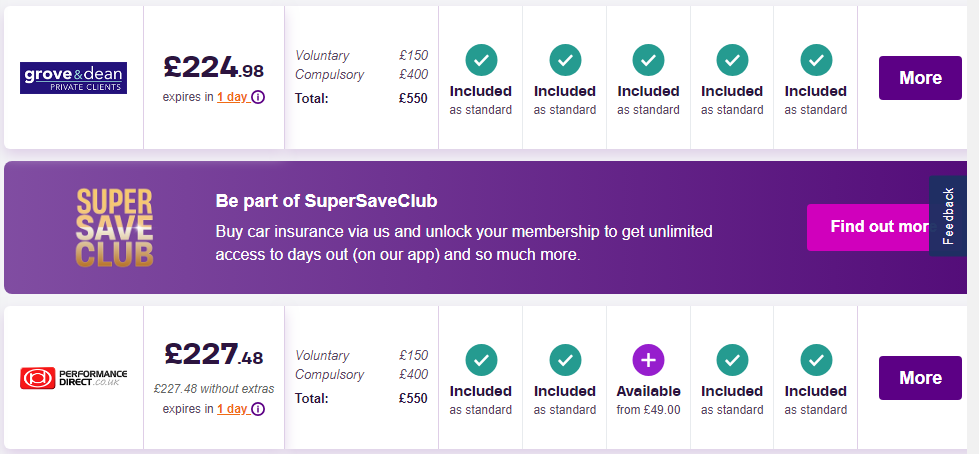The image size is (979, 454).
Task: Click the Find out more button
Action: coord(871,227)
